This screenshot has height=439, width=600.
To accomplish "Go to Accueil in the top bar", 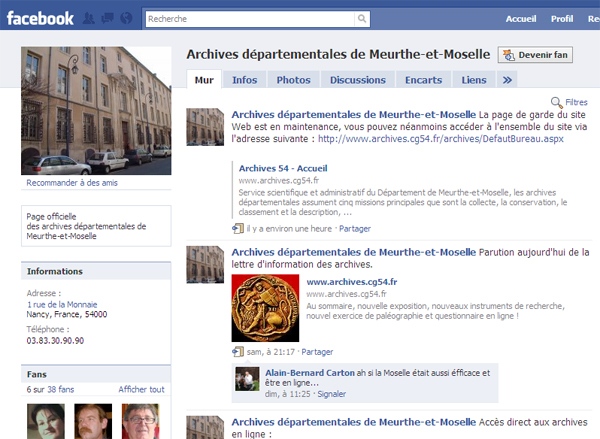I will coord(521,19).
